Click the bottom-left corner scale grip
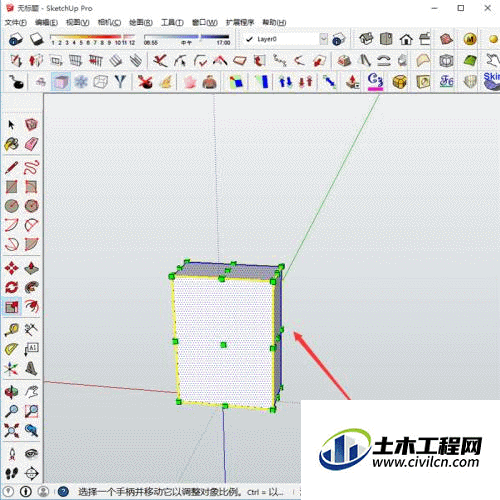This screenshot has height=500, width=500. (x=178, y=402)
